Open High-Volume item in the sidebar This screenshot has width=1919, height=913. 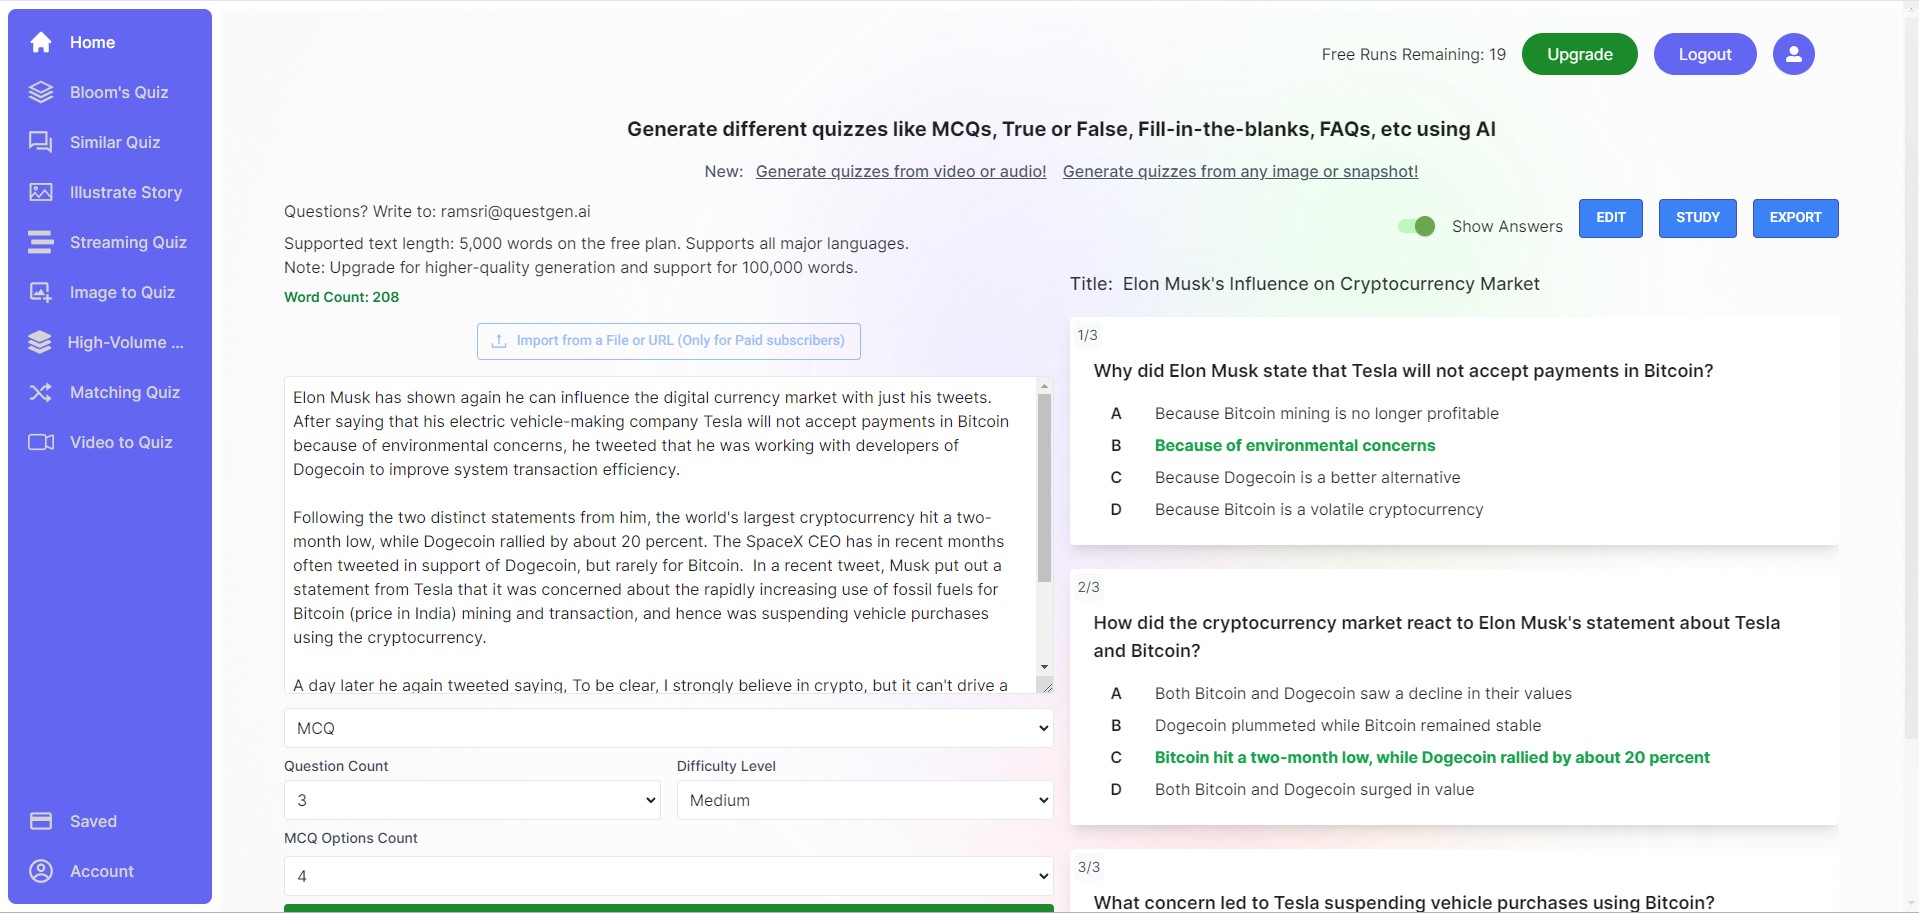pyautogui.click(x=110, y=342)
